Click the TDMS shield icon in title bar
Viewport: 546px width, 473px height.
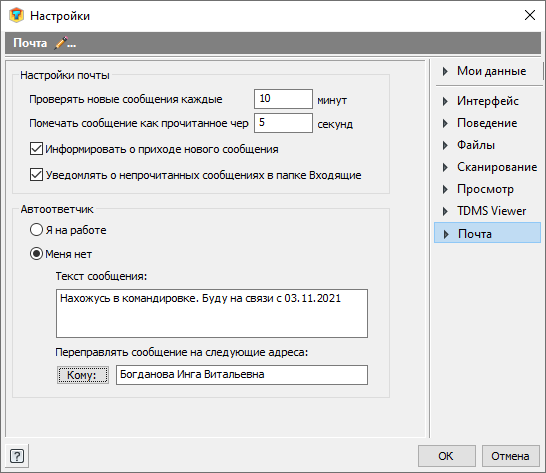[x=16, y=16]
